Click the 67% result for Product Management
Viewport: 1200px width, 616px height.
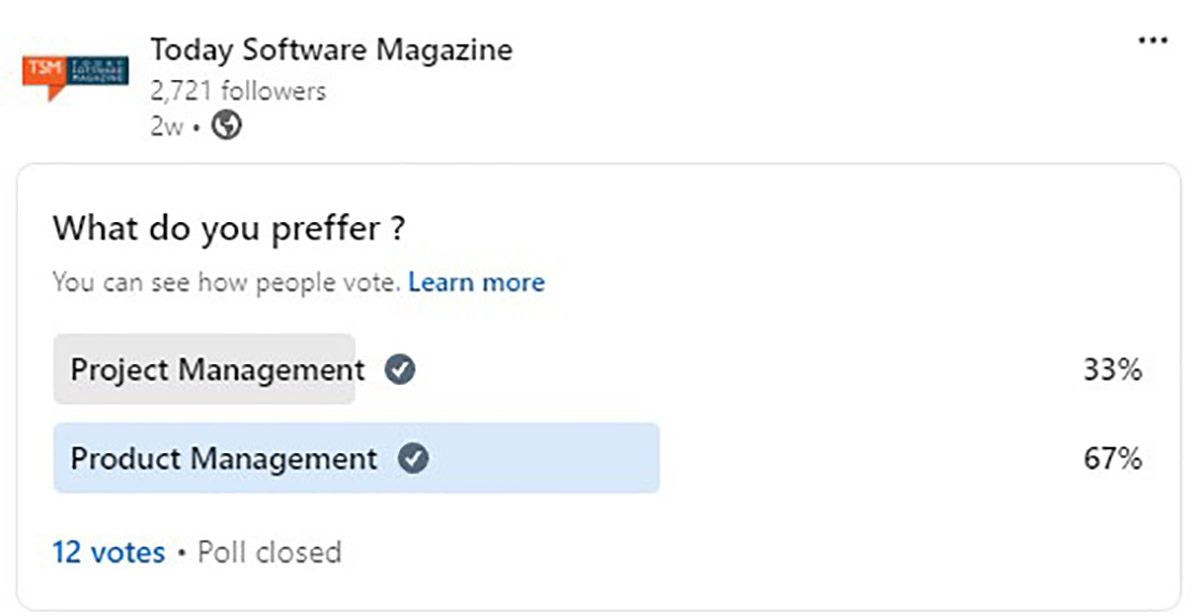point(1112,459)
